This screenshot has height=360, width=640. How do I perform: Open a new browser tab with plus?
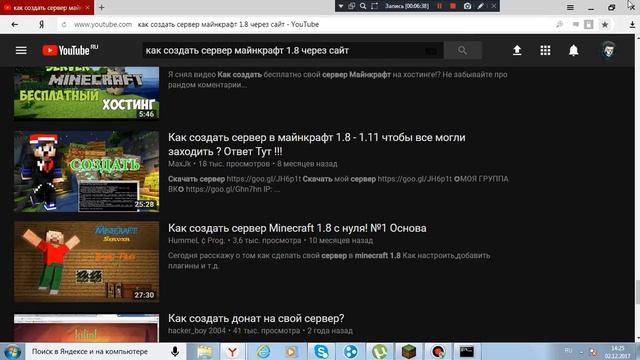coord(102,7)
